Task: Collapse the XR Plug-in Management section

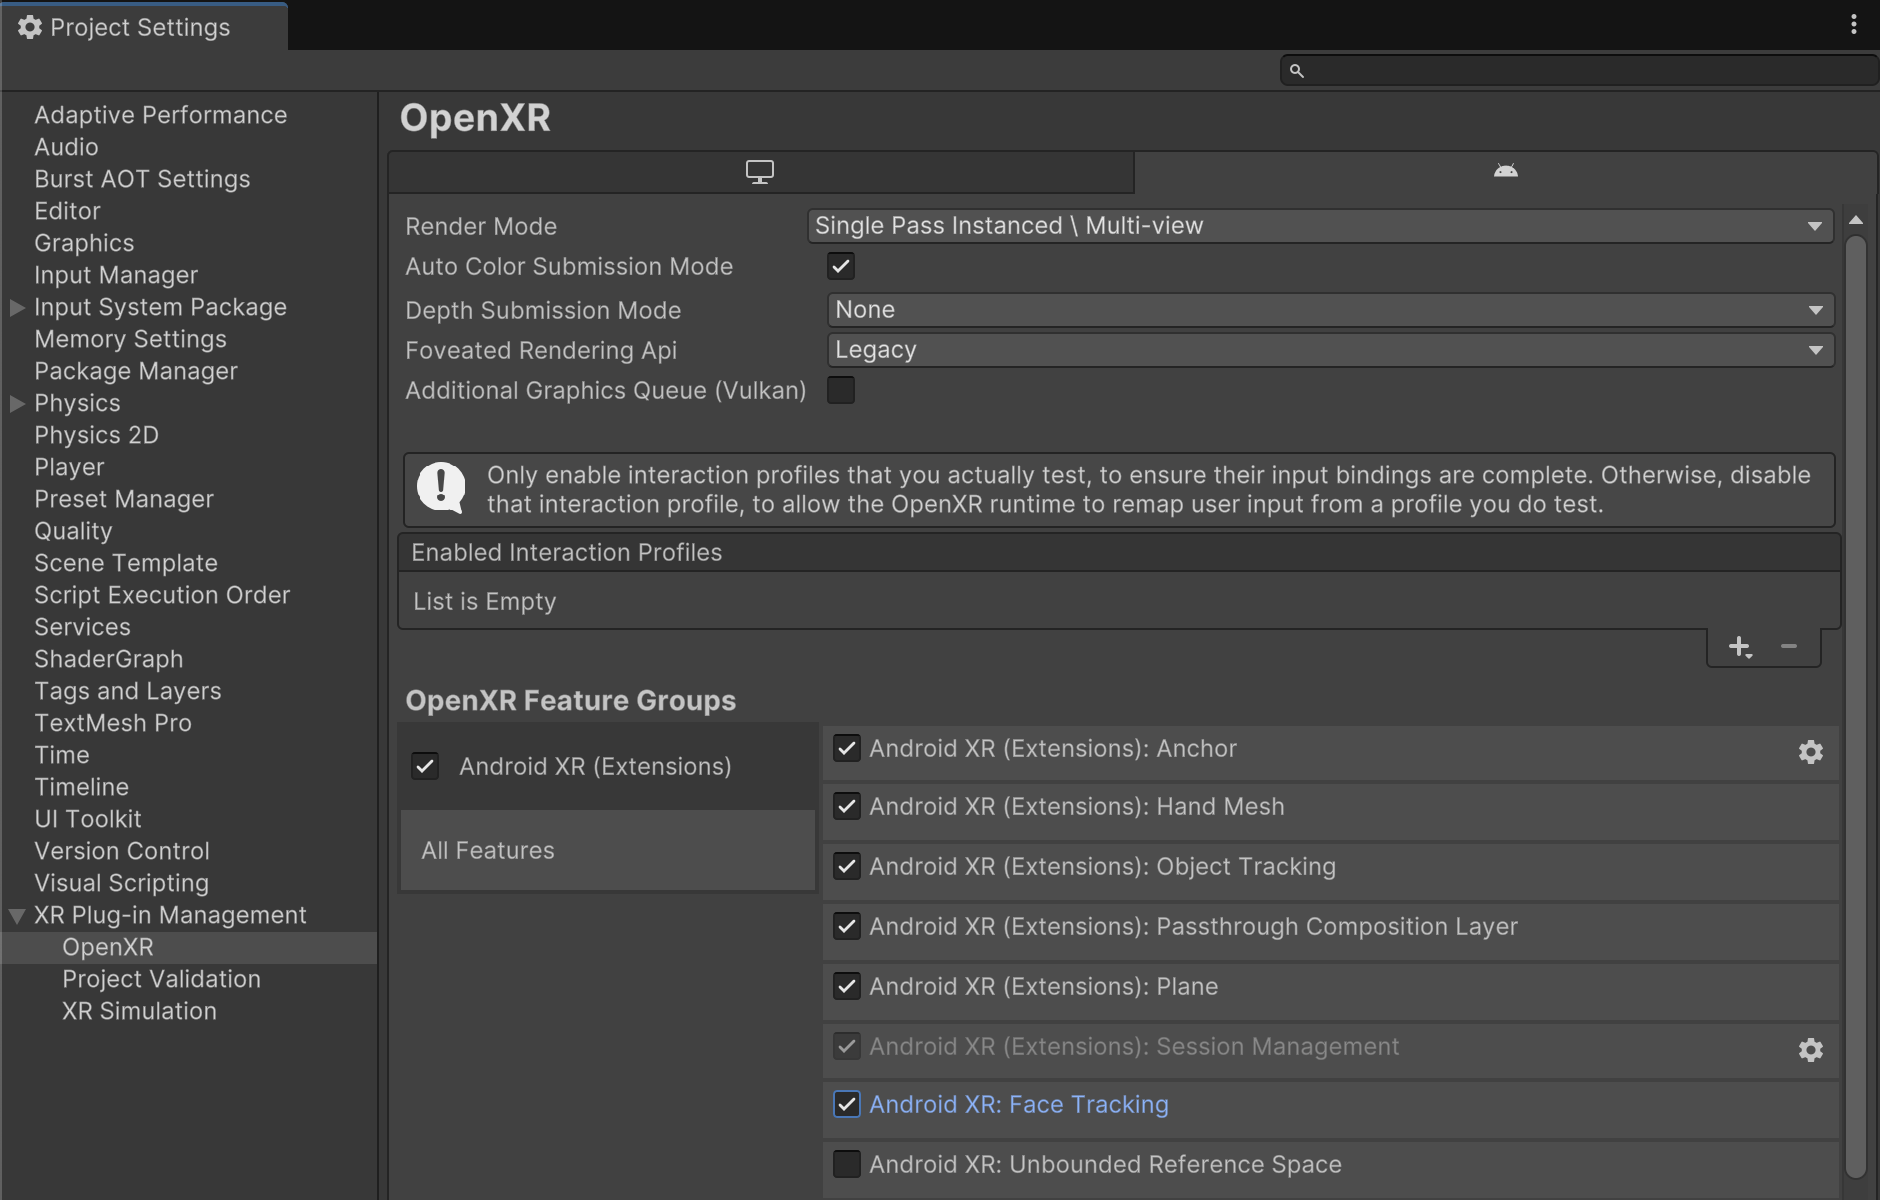Action: click(17, 916)
